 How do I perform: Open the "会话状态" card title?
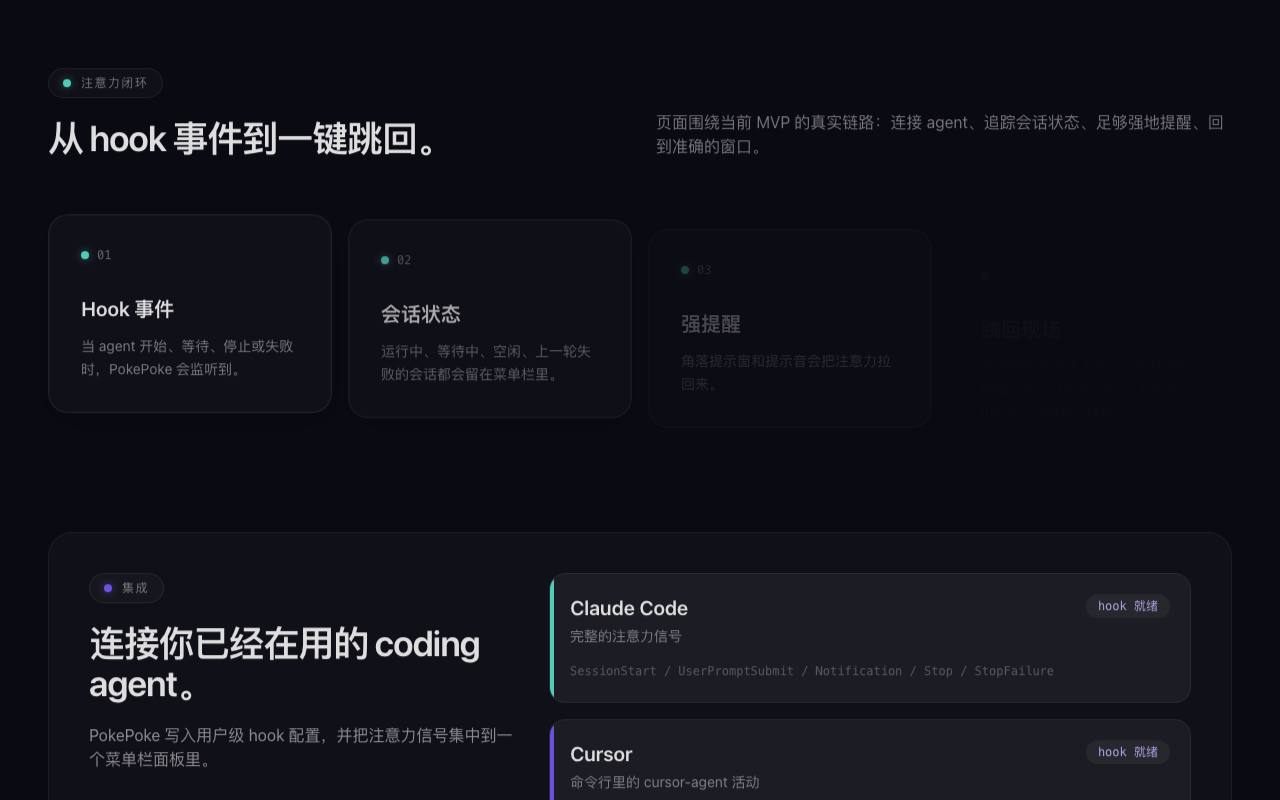(x=421, y=314)
